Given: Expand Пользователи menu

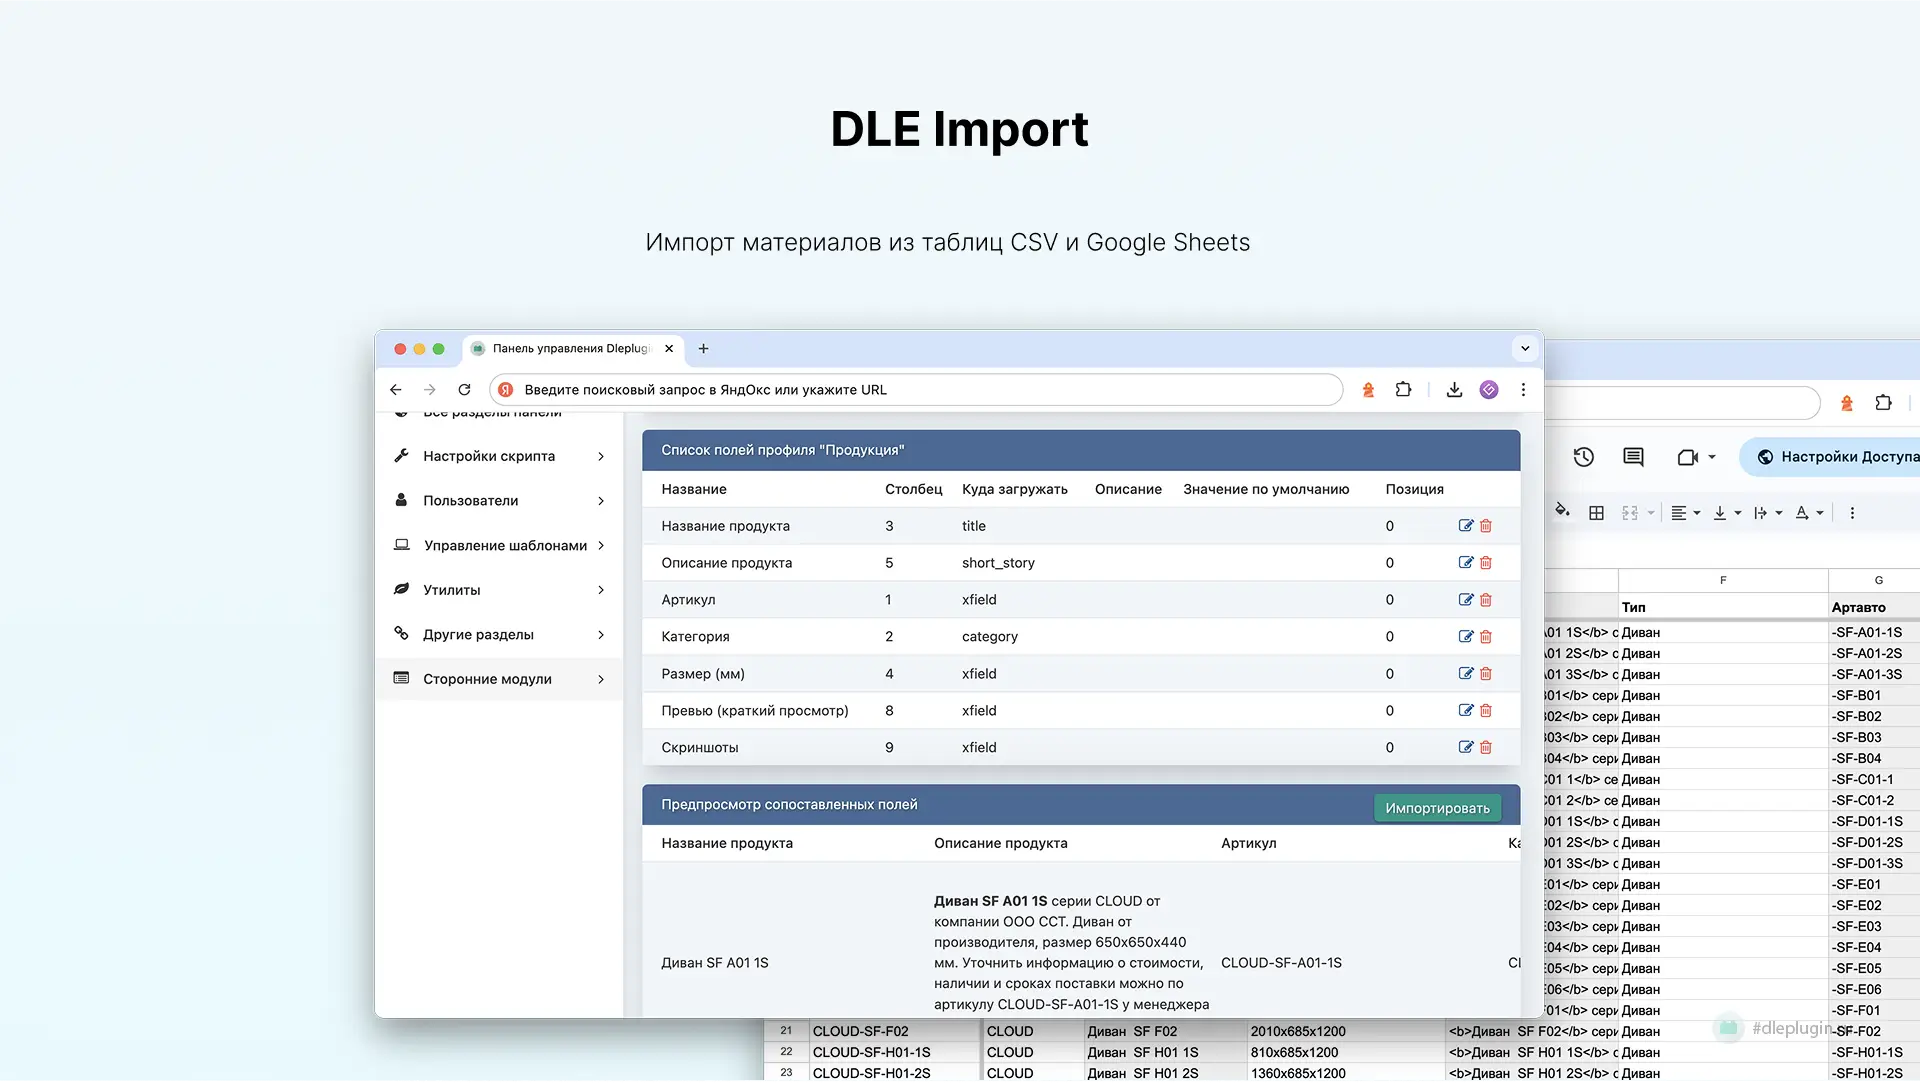Looking at the screenshot, I should pyautogui.click(x=500, y=501).
